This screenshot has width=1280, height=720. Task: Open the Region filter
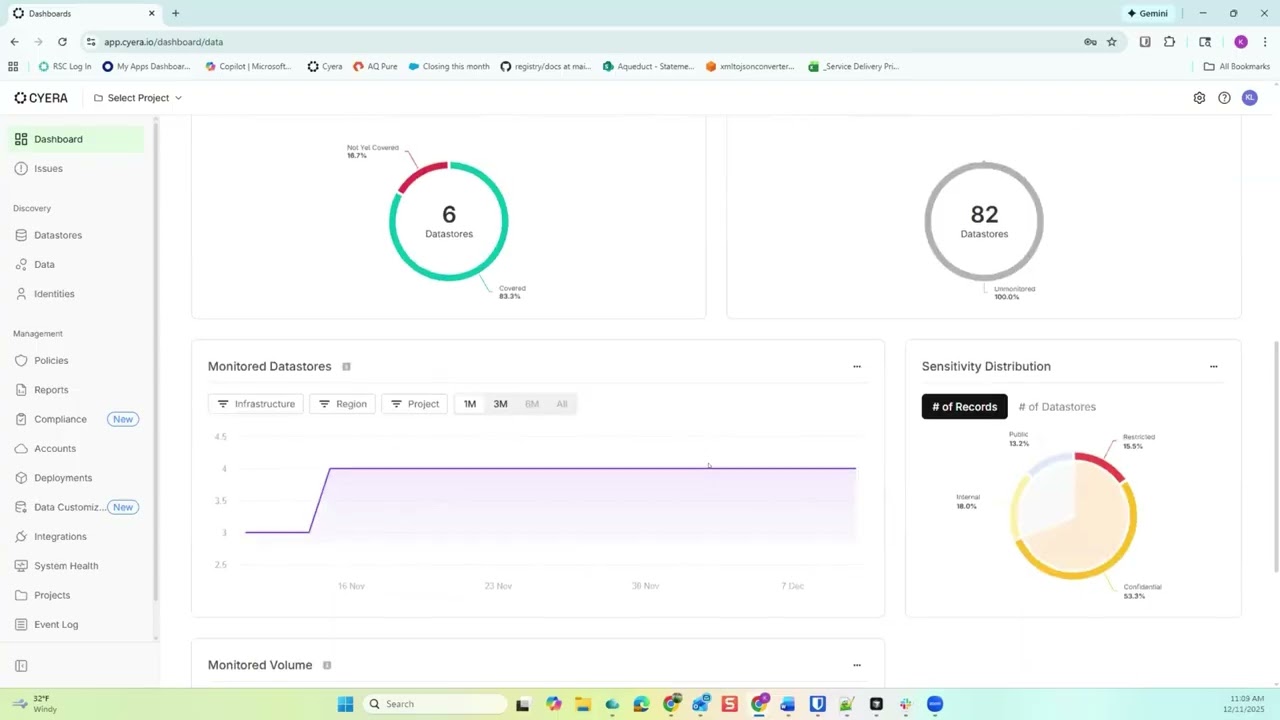(342, 404)
